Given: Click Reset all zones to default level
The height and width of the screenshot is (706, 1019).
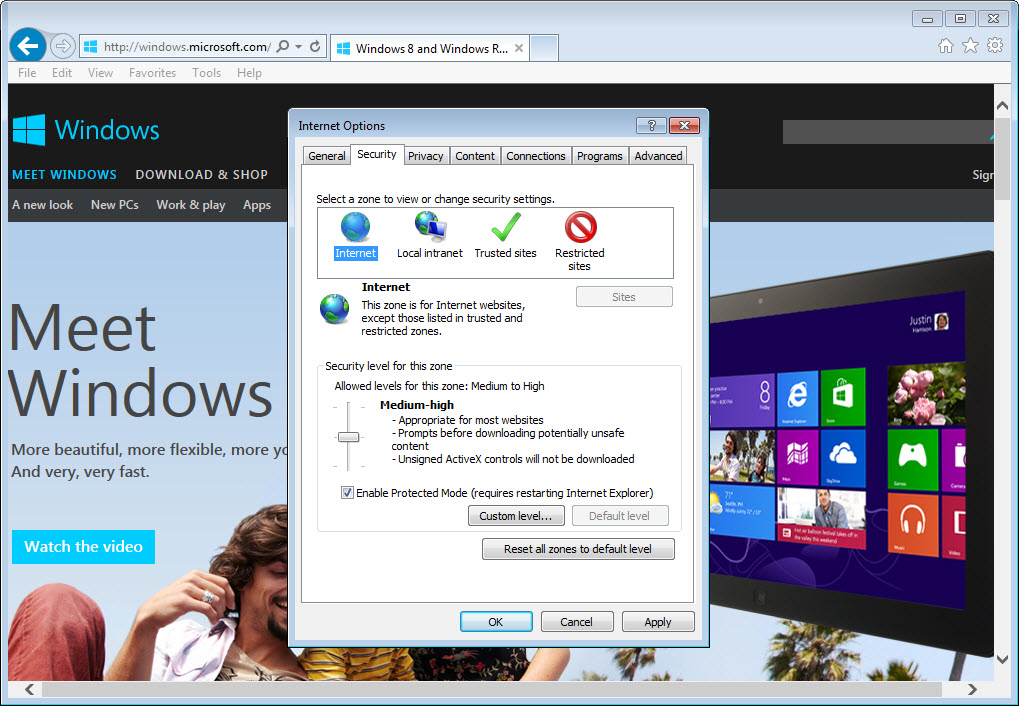Looking at the screenshot, I should tap(578, 549).
